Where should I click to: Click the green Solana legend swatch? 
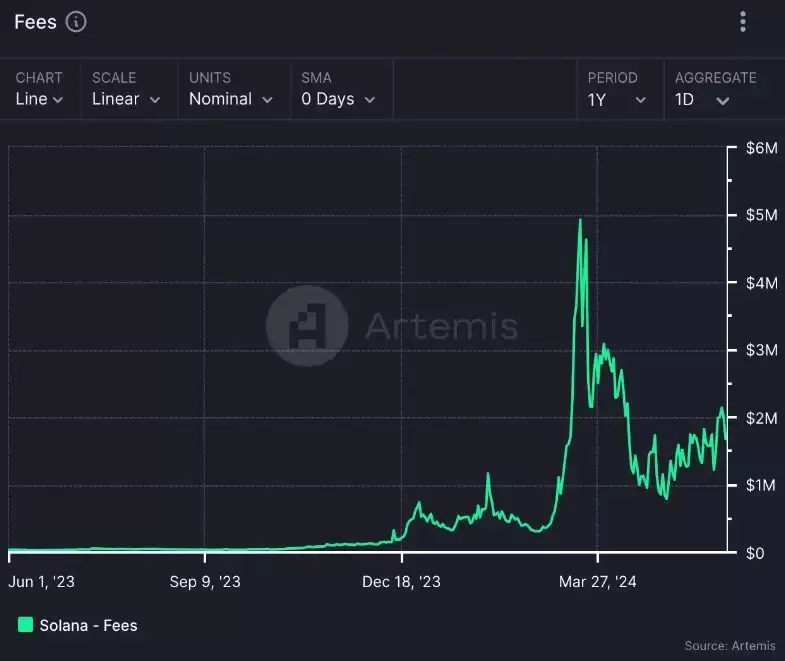(x=25, y=625)
